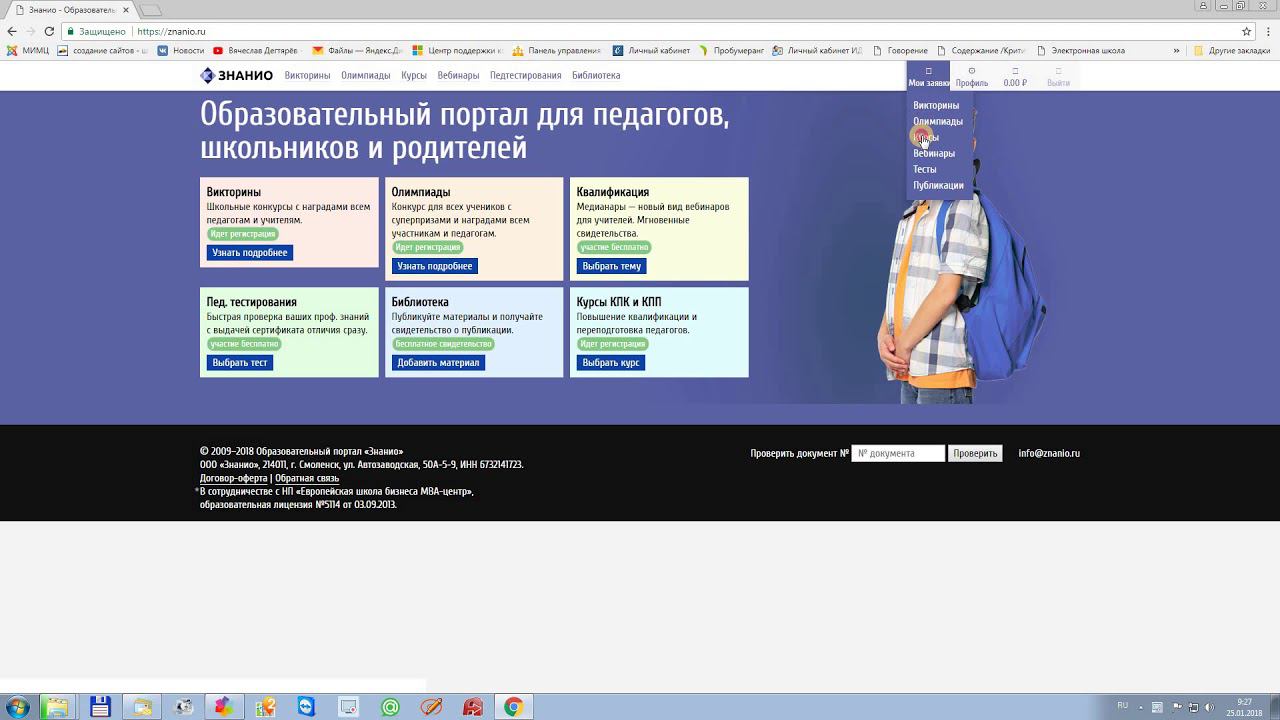Open the Windows Start menu

coord(17,707)
